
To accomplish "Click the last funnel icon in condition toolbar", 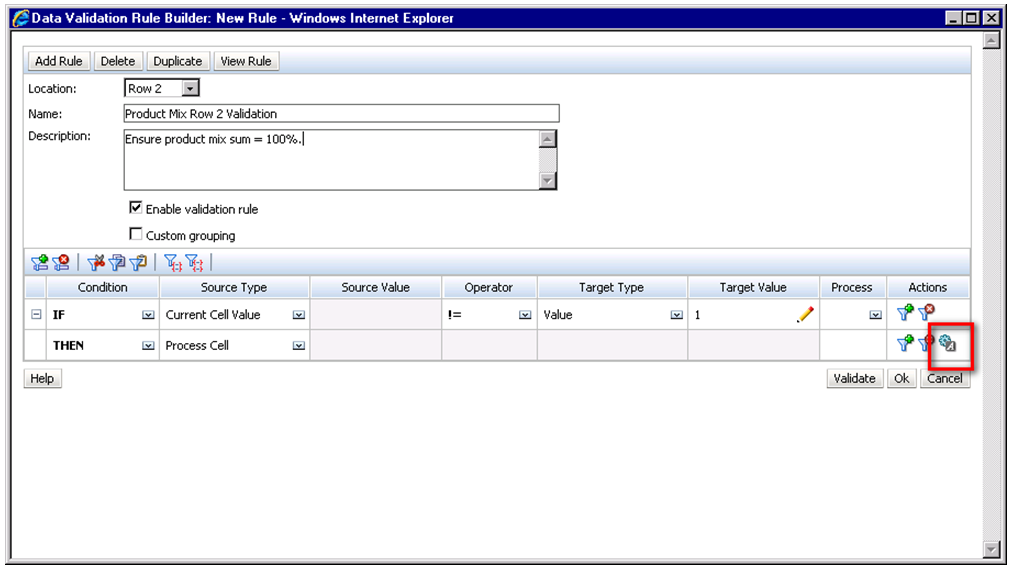I will click(194, 263).
